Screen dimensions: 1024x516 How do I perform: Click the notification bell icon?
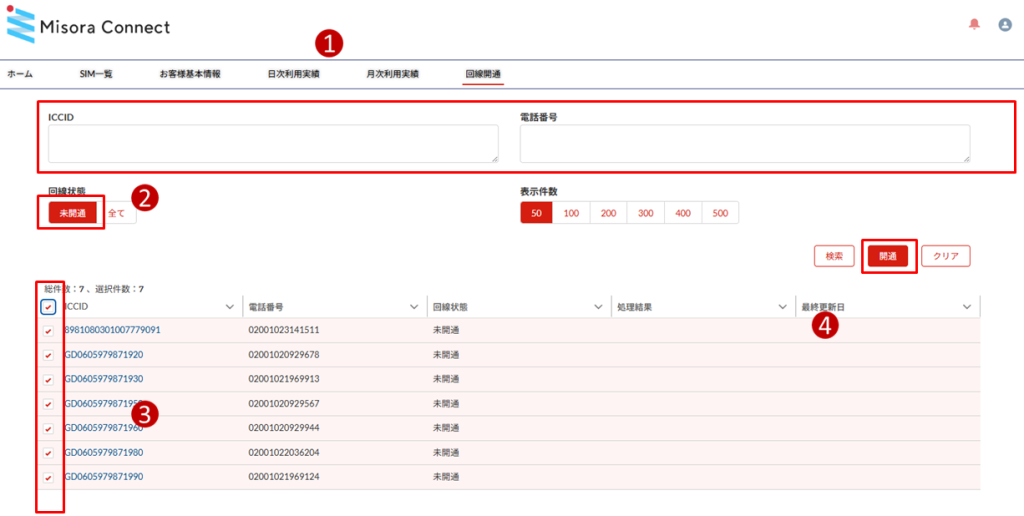[x=974, y=25]
